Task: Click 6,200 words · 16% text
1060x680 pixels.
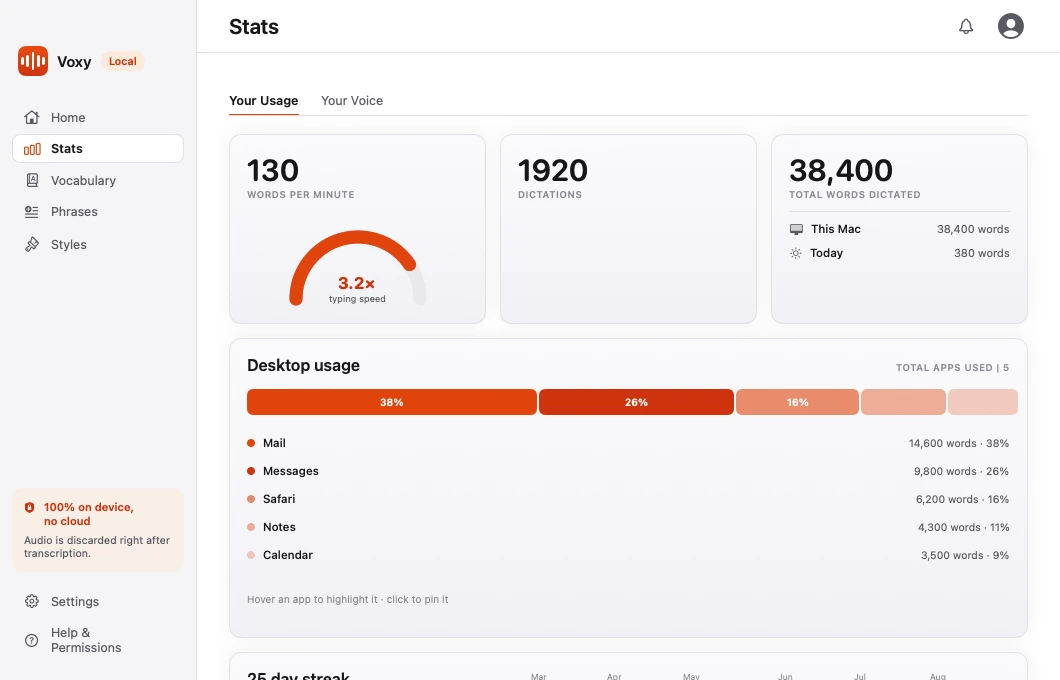Action: pos(962,500)
